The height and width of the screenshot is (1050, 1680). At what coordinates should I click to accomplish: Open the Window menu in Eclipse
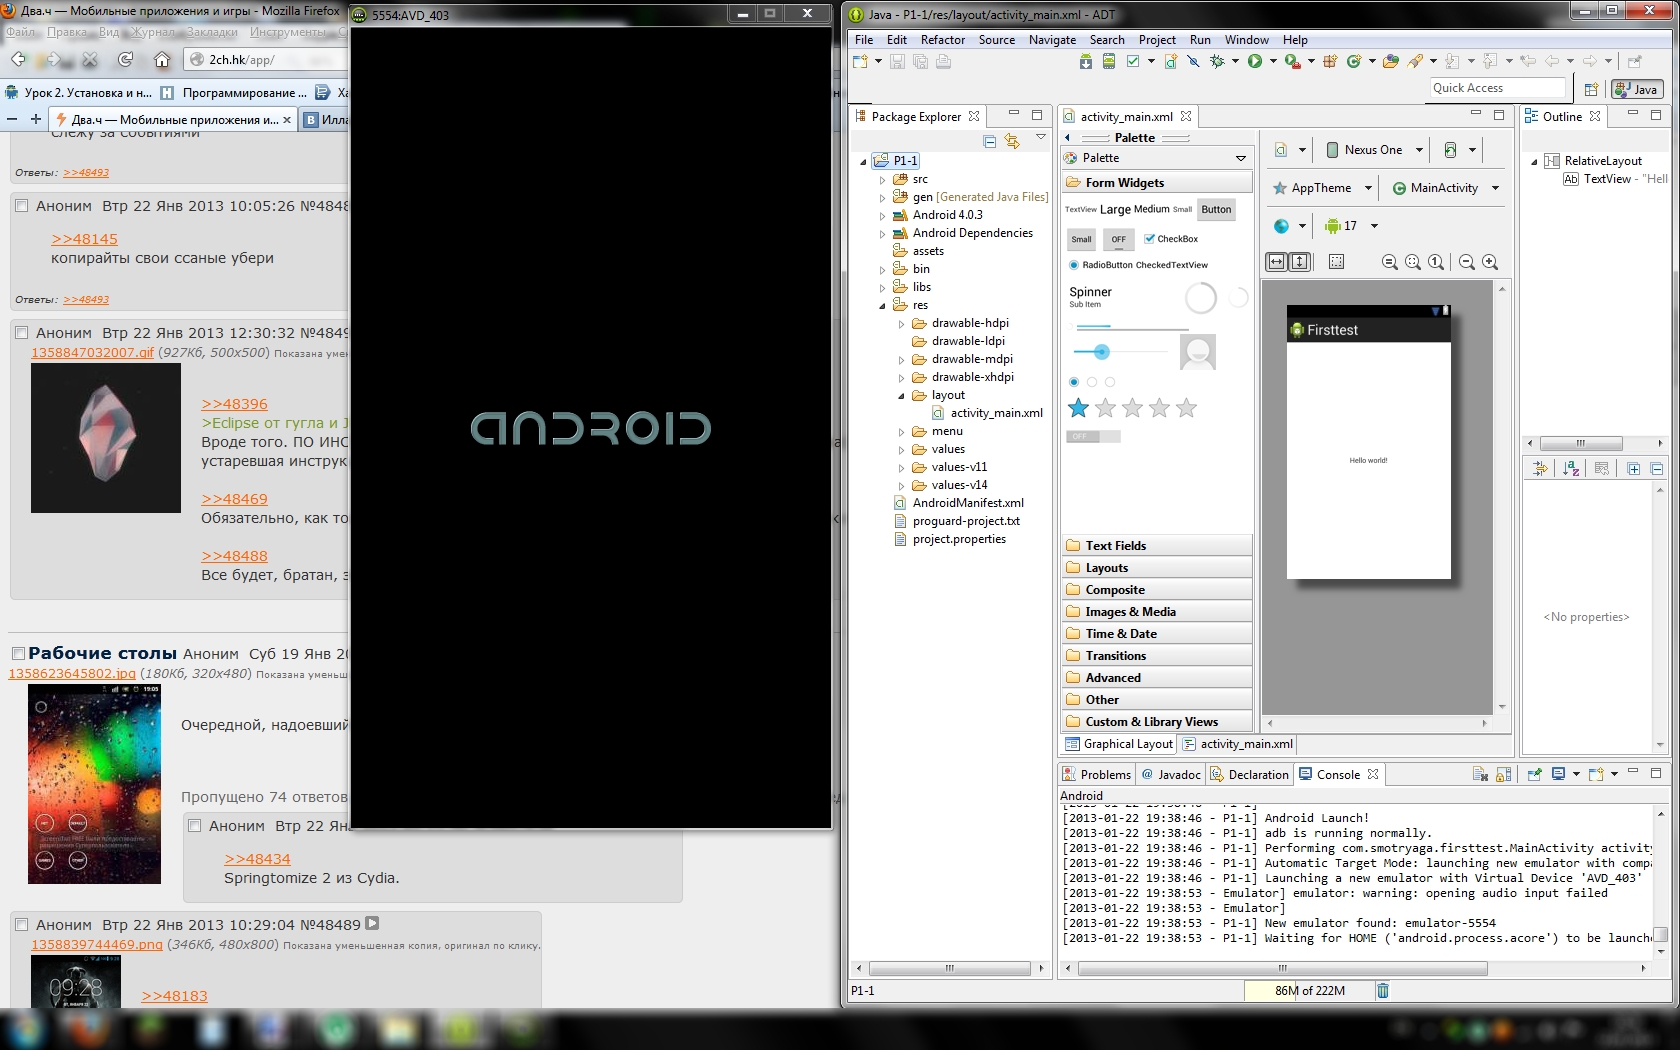(x=1247, y=40)
